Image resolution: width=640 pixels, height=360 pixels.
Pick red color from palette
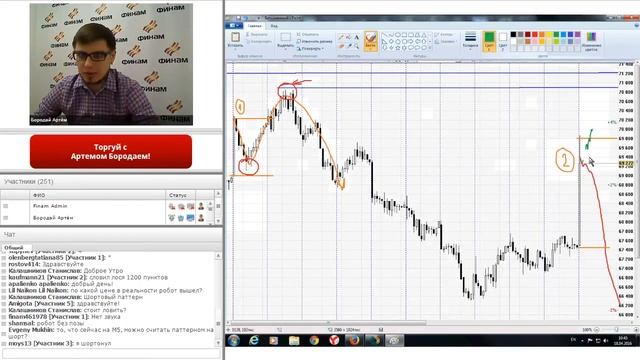pos(535,35)
